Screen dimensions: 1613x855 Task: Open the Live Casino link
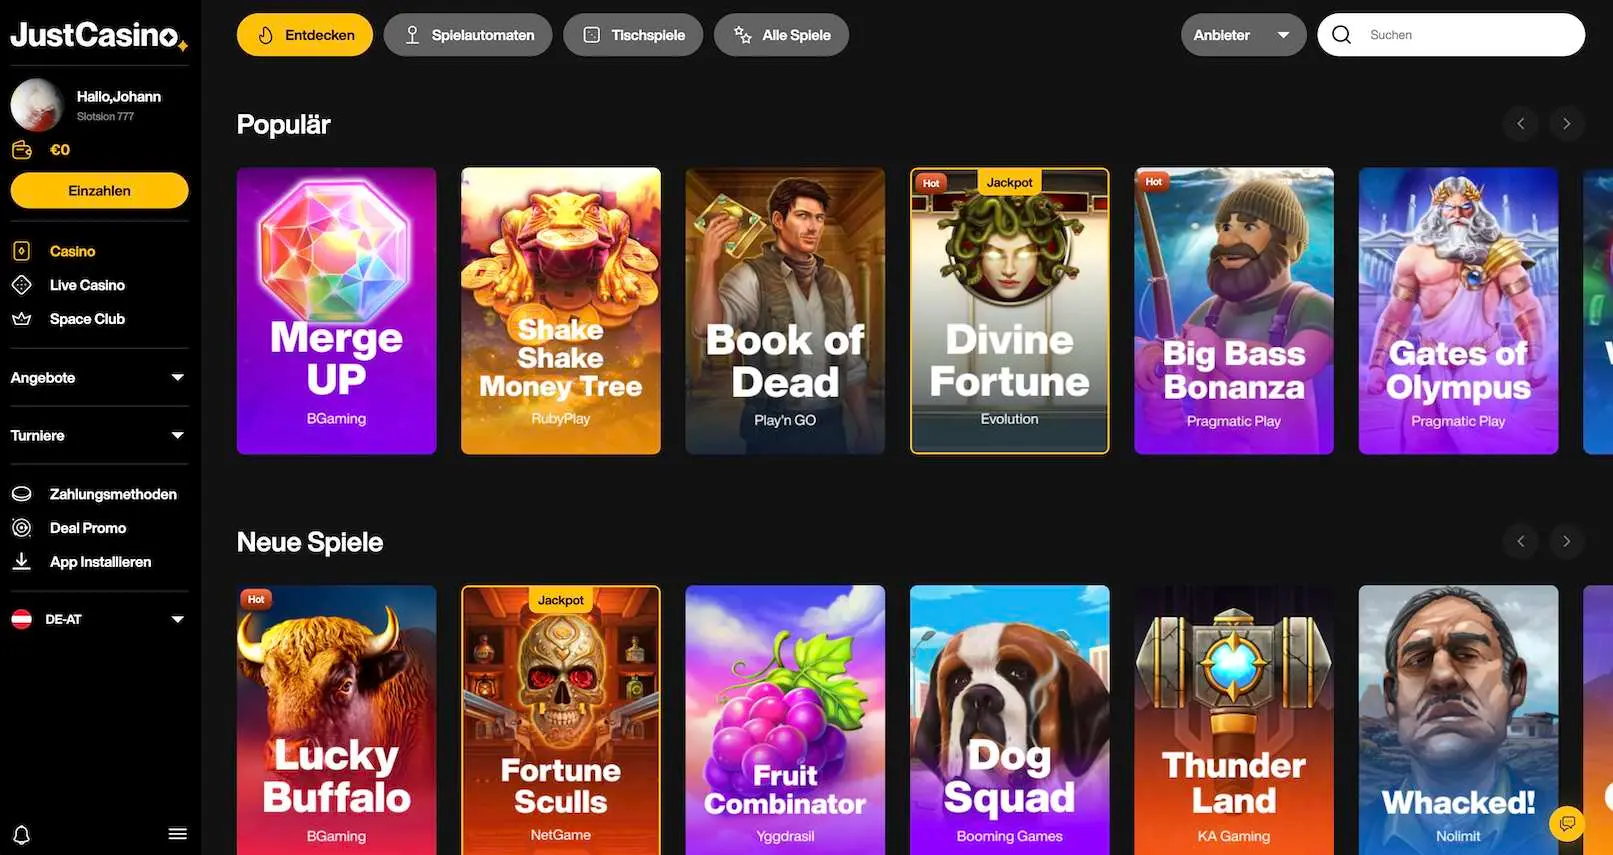click(87, 285)
